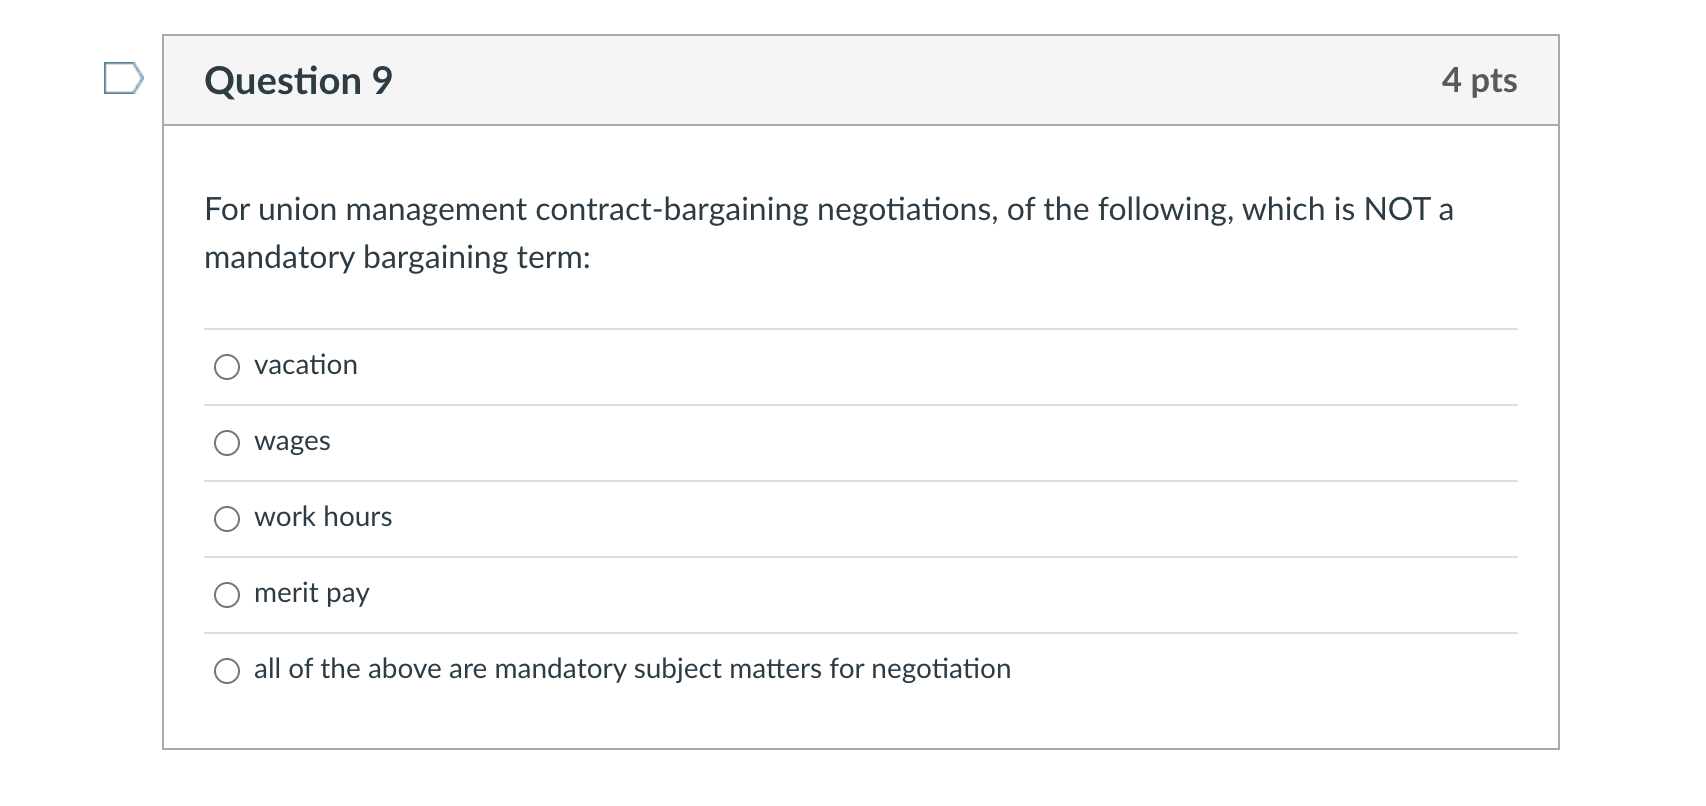Screen dimensions: 1706x806
Task: Select the wages radio button
Action: (x=227, y=442)
